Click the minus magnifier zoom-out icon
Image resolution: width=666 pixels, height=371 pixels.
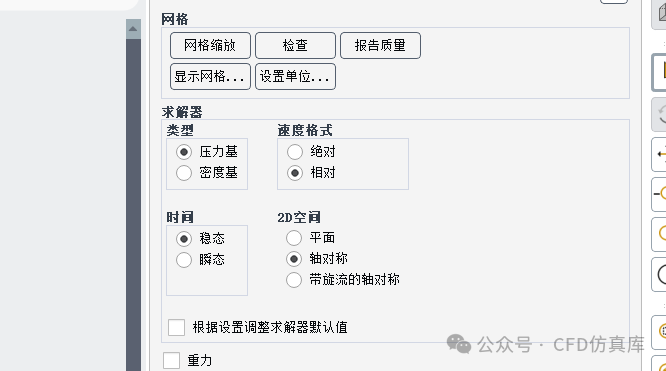click(660, 194)
